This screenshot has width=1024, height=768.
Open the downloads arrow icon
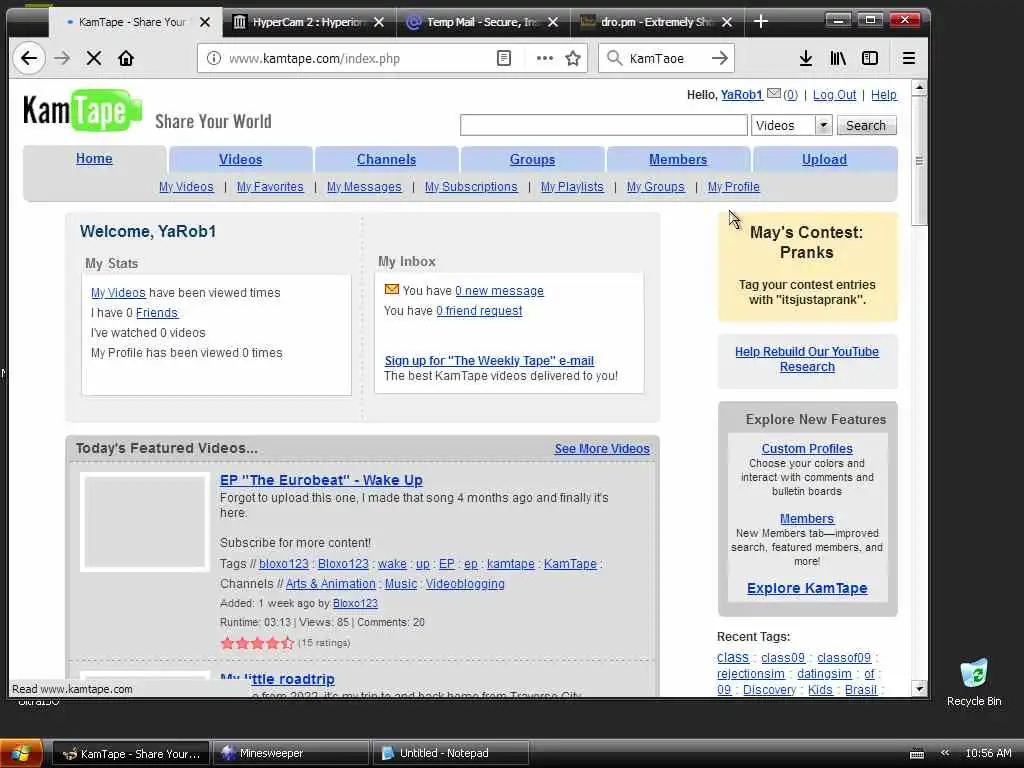pyautogui.click(x=806, y=58)
